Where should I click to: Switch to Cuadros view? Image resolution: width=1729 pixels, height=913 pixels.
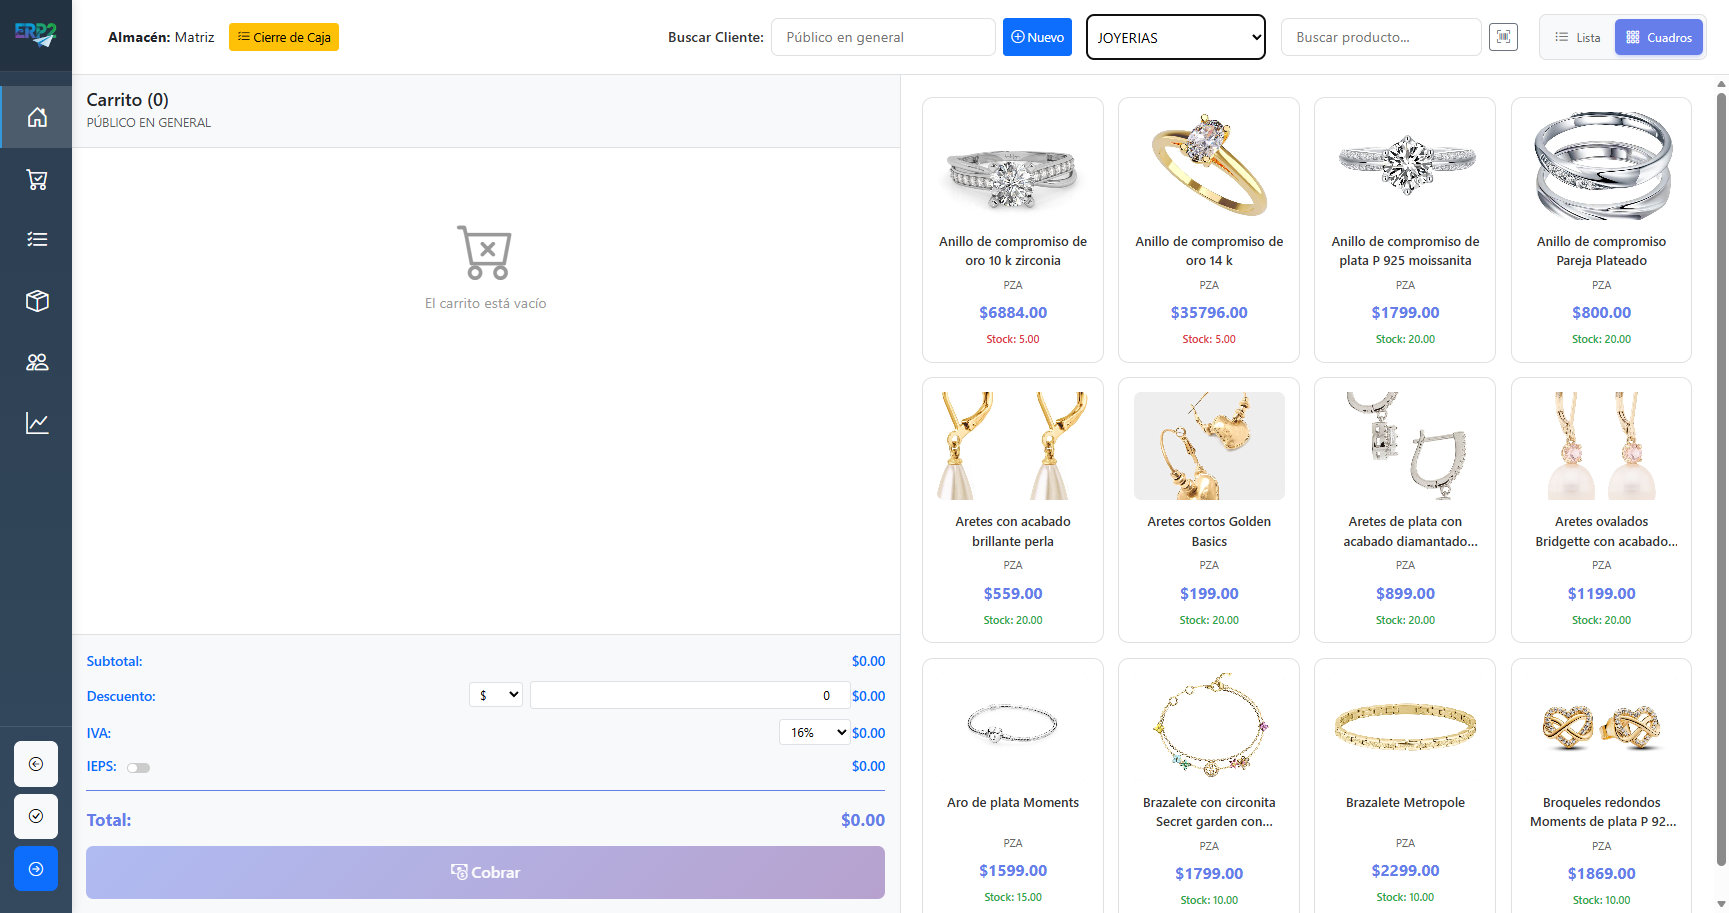coord(1658,37)
